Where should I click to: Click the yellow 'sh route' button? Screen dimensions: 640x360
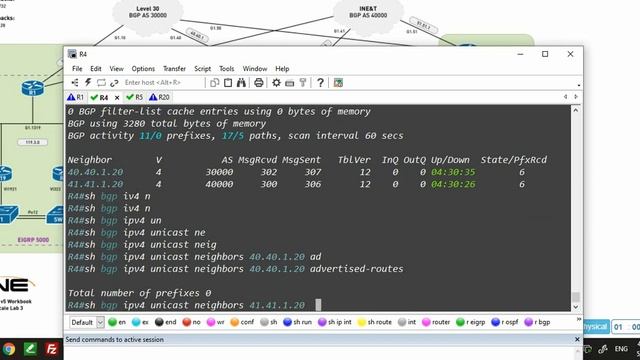[x=374, y=322]
